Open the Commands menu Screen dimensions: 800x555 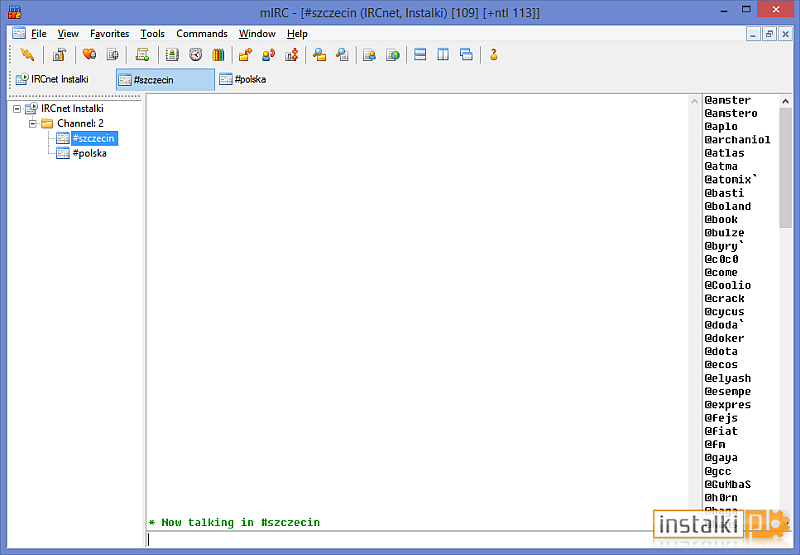202,33
